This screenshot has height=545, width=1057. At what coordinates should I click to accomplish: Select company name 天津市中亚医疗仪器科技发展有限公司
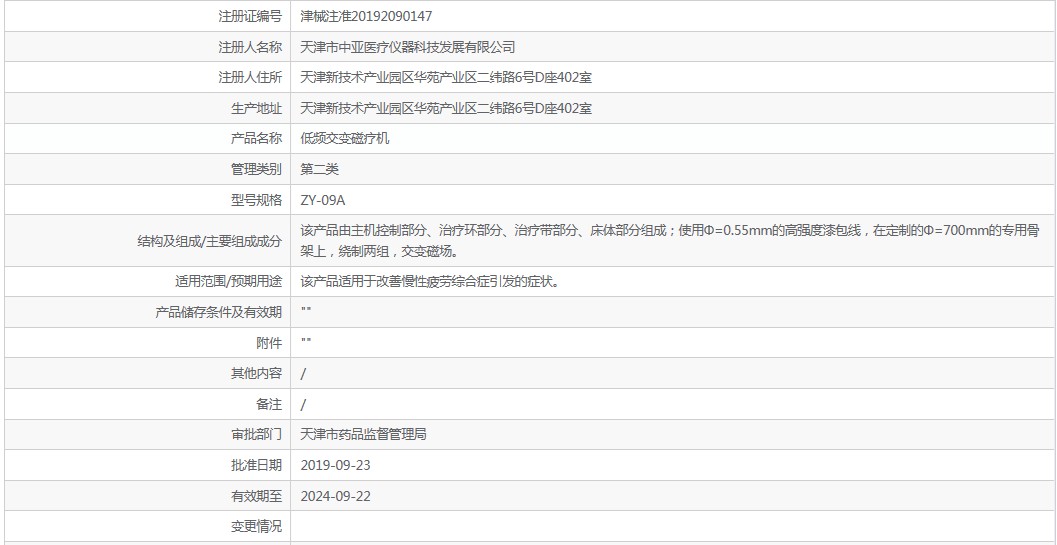coord(408,47)
